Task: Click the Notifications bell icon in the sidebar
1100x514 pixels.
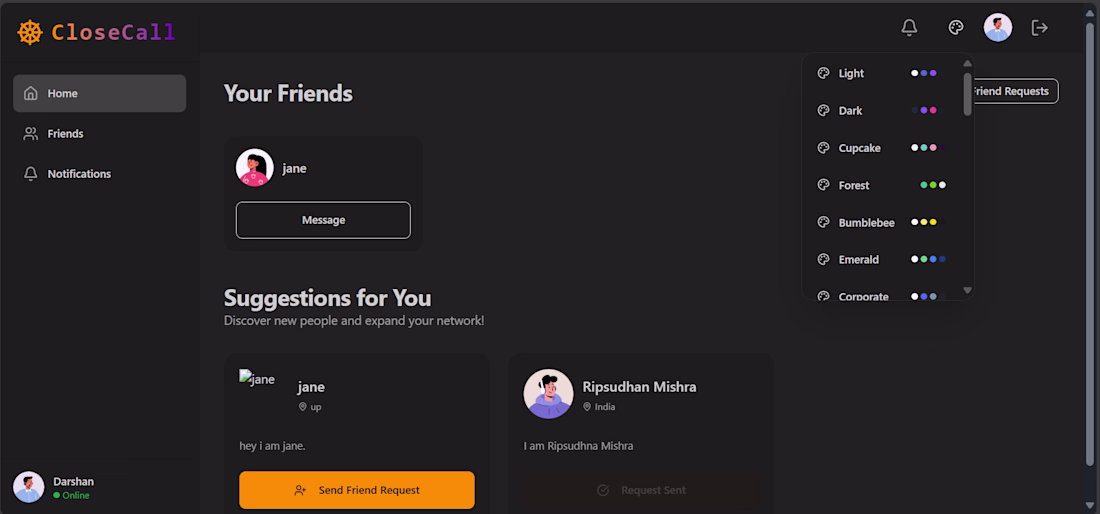Action: click(30, 173)
